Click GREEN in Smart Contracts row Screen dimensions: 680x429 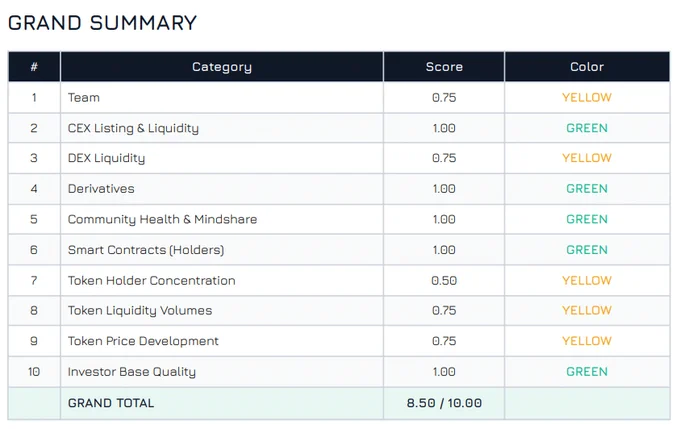pyautogui.click(x=587, y=250)
